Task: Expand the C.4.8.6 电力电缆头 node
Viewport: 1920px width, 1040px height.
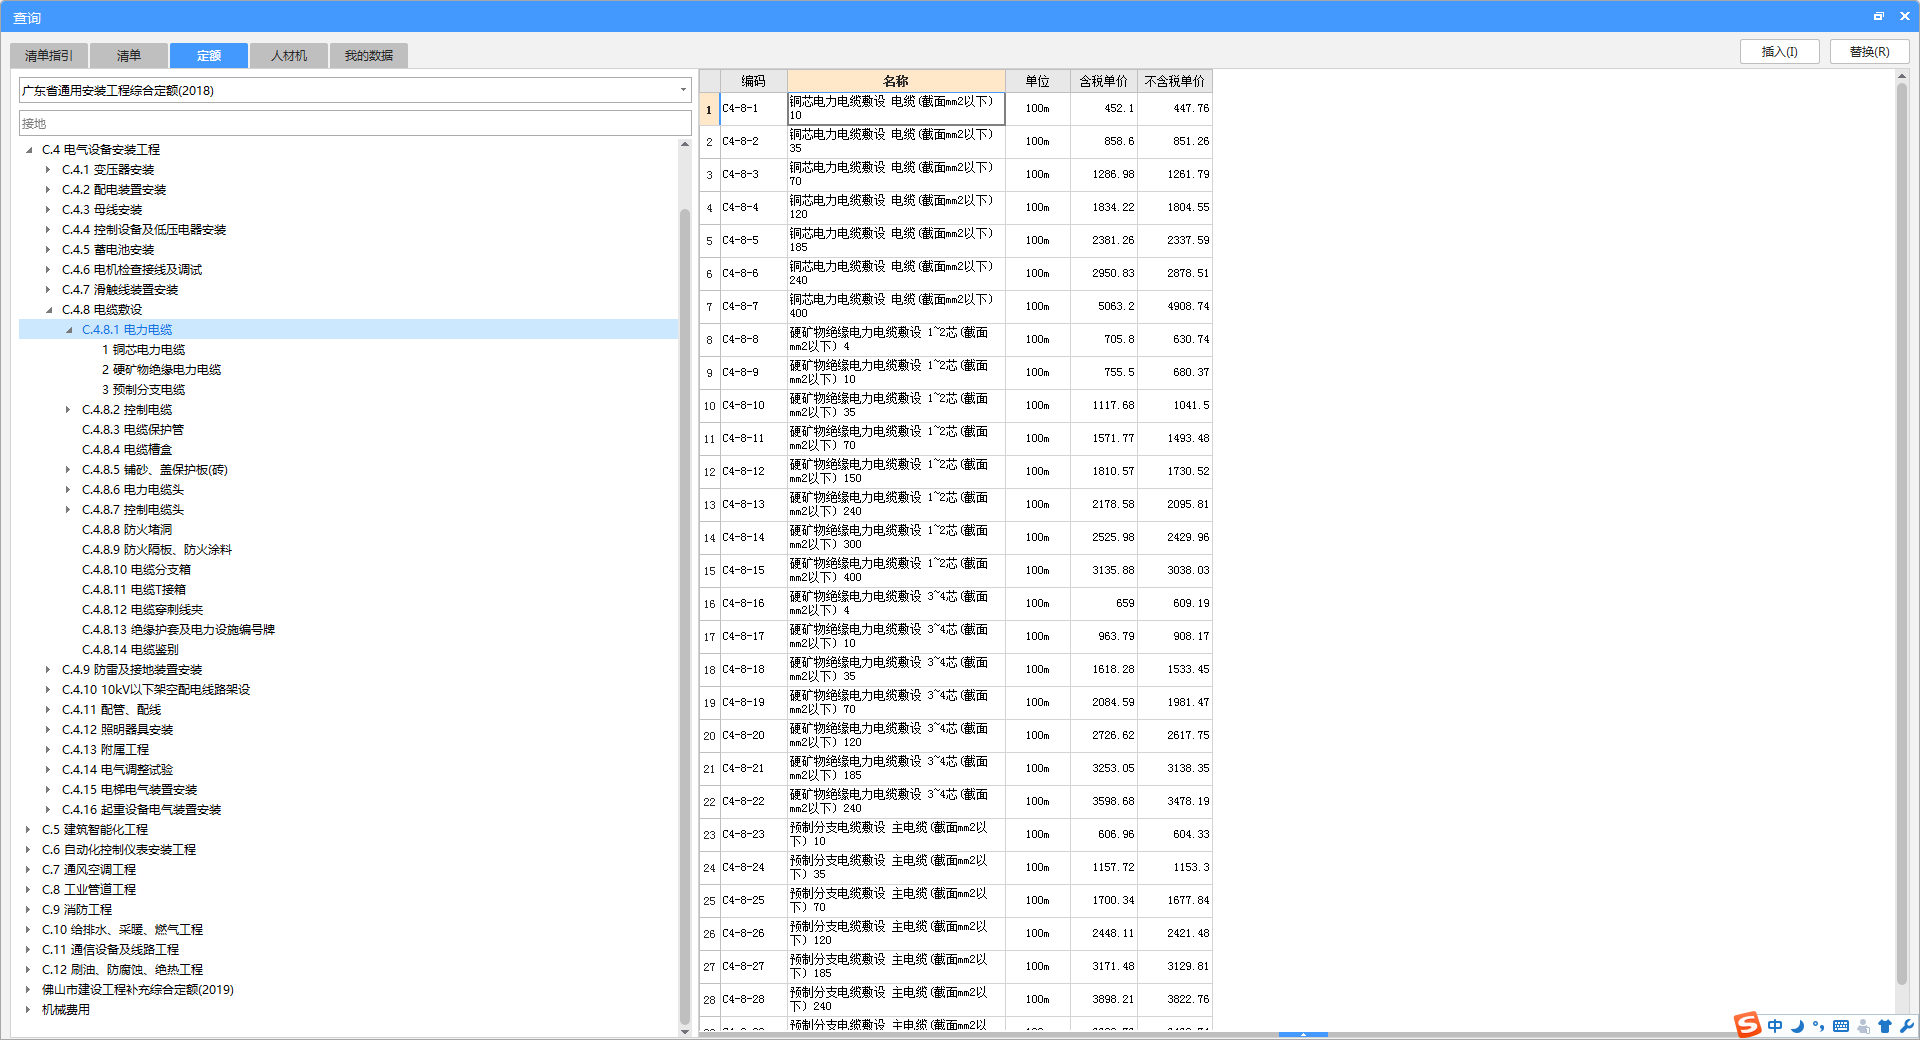Action: (x=68, y=490)
